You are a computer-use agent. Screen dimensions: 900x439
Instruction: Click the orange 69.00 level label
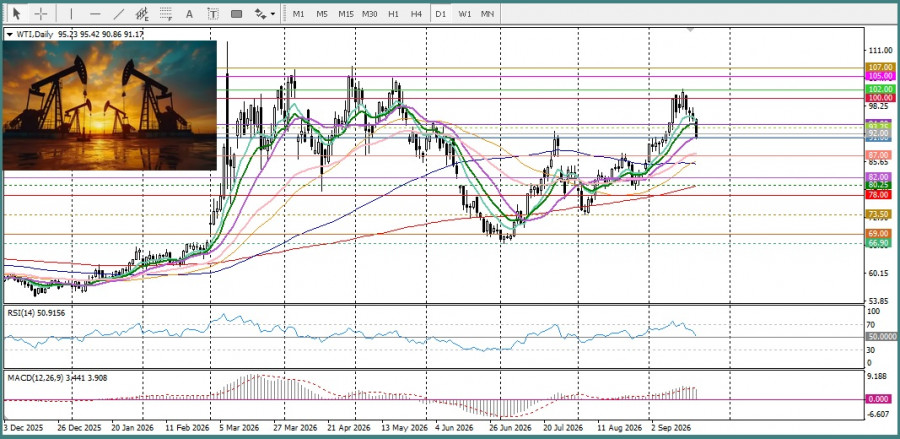point(880,234)
